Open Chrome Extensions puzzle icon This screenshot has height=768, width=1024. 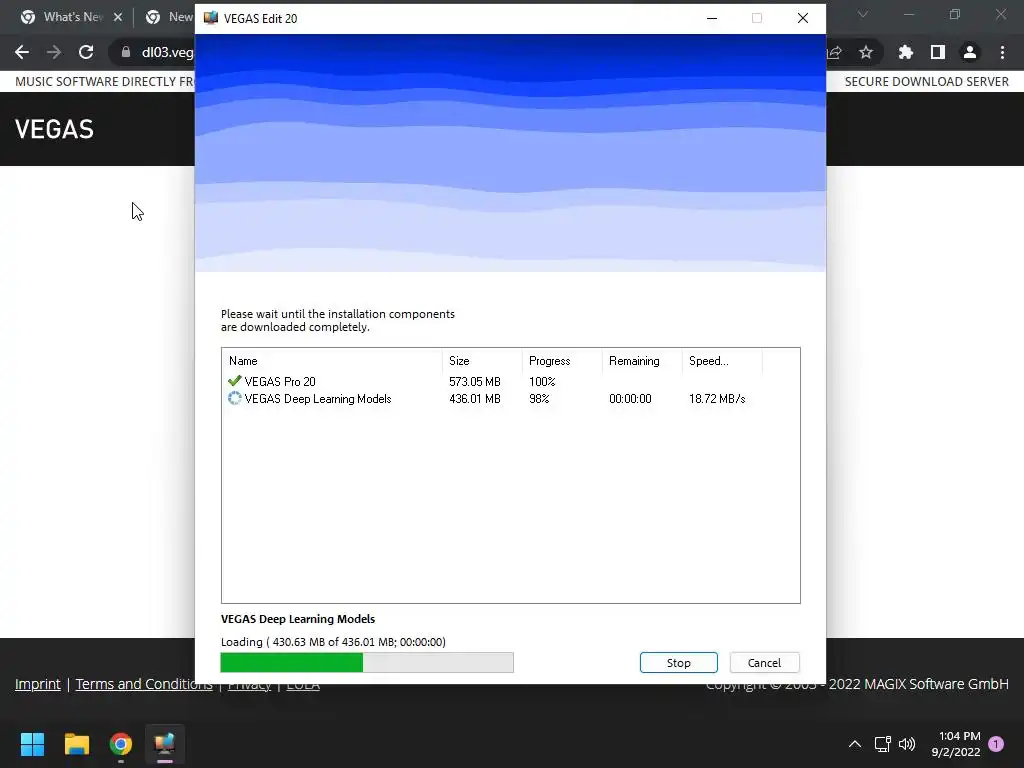(905, 52)
